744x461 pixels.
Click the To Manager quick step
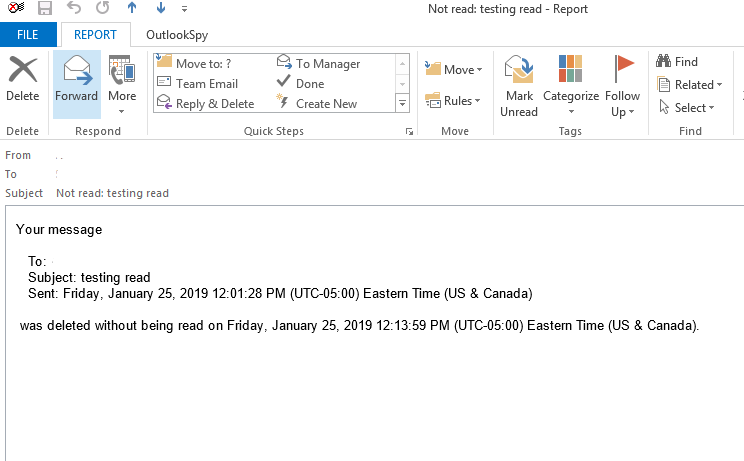(318, 64)
